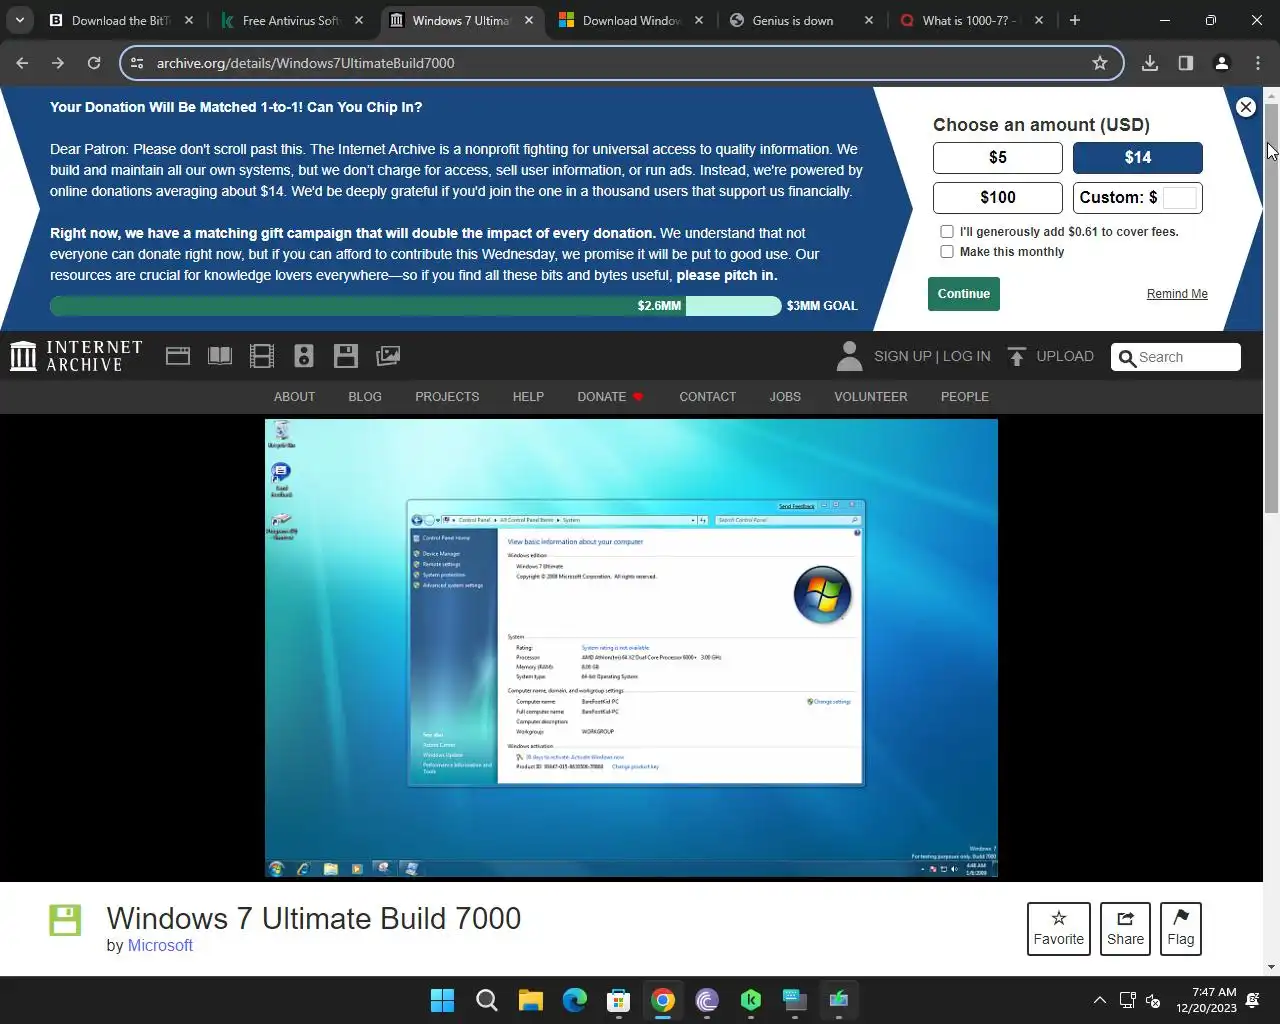Viewport: 1280px width, 1024px height.
Task: Click SIGN UP | LOG IN link
Action: (x=932, y=356)
